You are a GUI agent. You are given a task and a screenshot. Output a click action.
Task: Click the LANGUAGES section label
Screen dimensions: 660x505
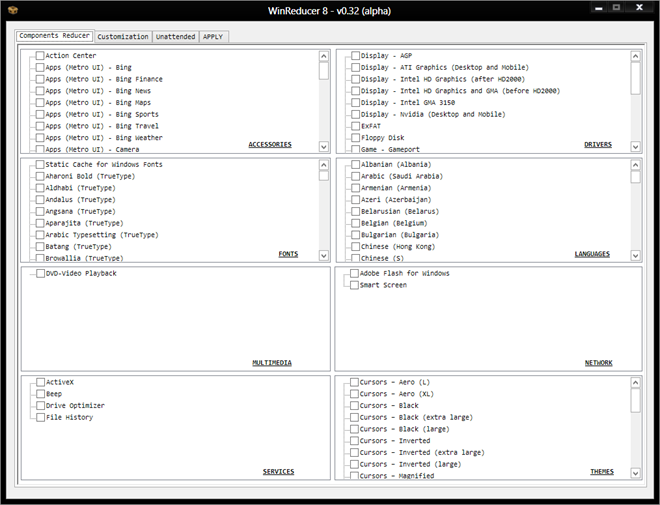[x=592, y=254]
